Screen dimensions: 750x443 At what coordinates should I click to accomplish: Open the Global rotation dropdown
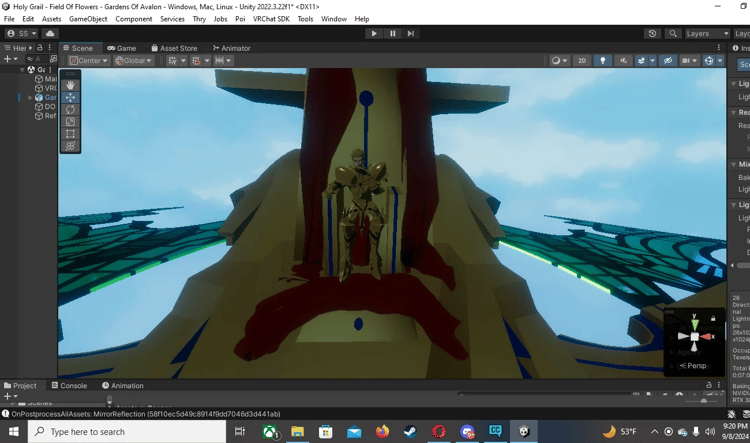tap(133, 61)
